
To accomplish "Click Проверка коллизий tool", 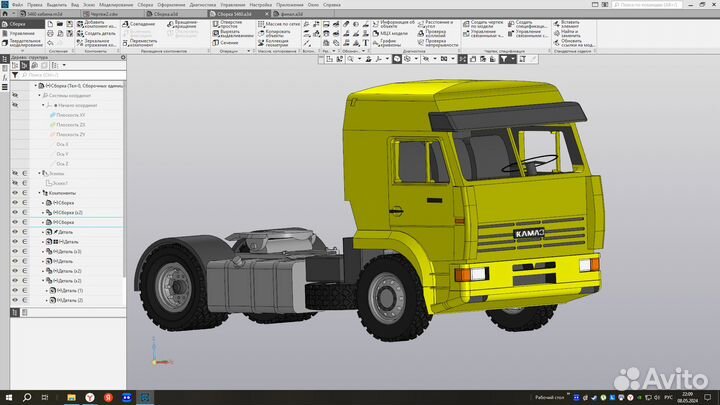I will 433,34.
